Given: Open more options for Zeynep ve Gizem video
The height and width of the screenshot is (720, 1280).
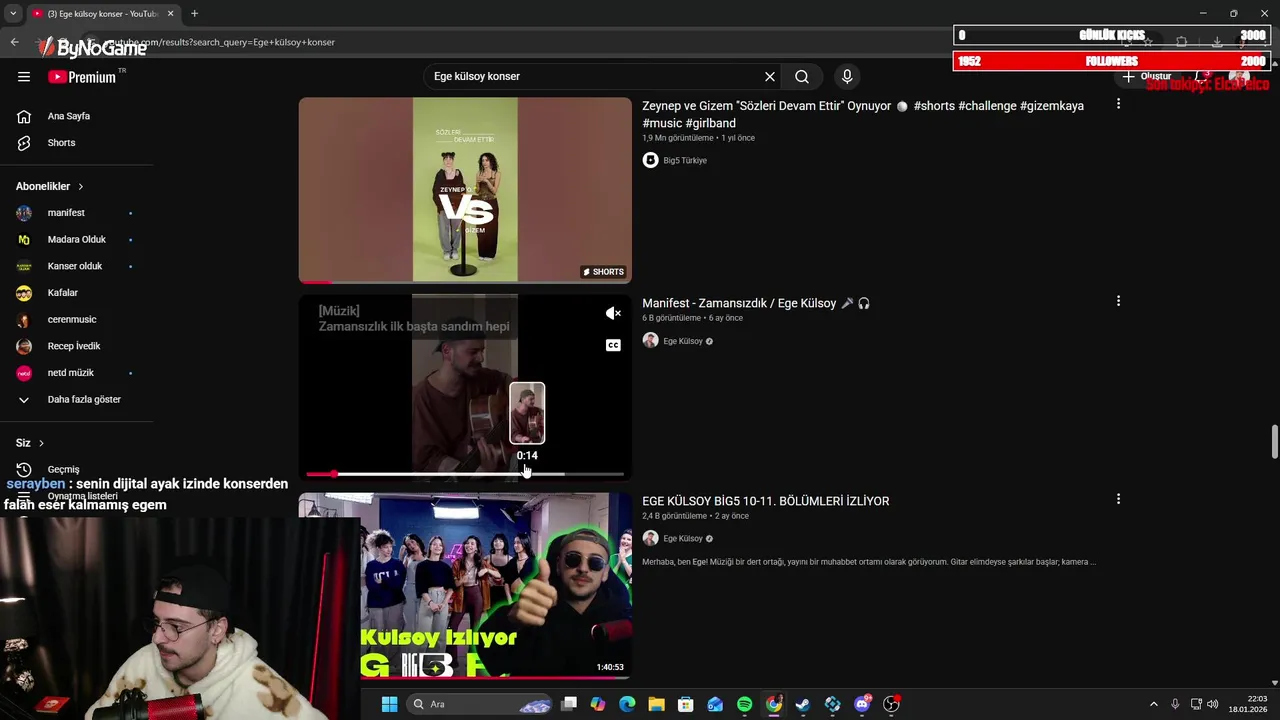Looking at the screenshot, I should click(x=1118, y=104).
